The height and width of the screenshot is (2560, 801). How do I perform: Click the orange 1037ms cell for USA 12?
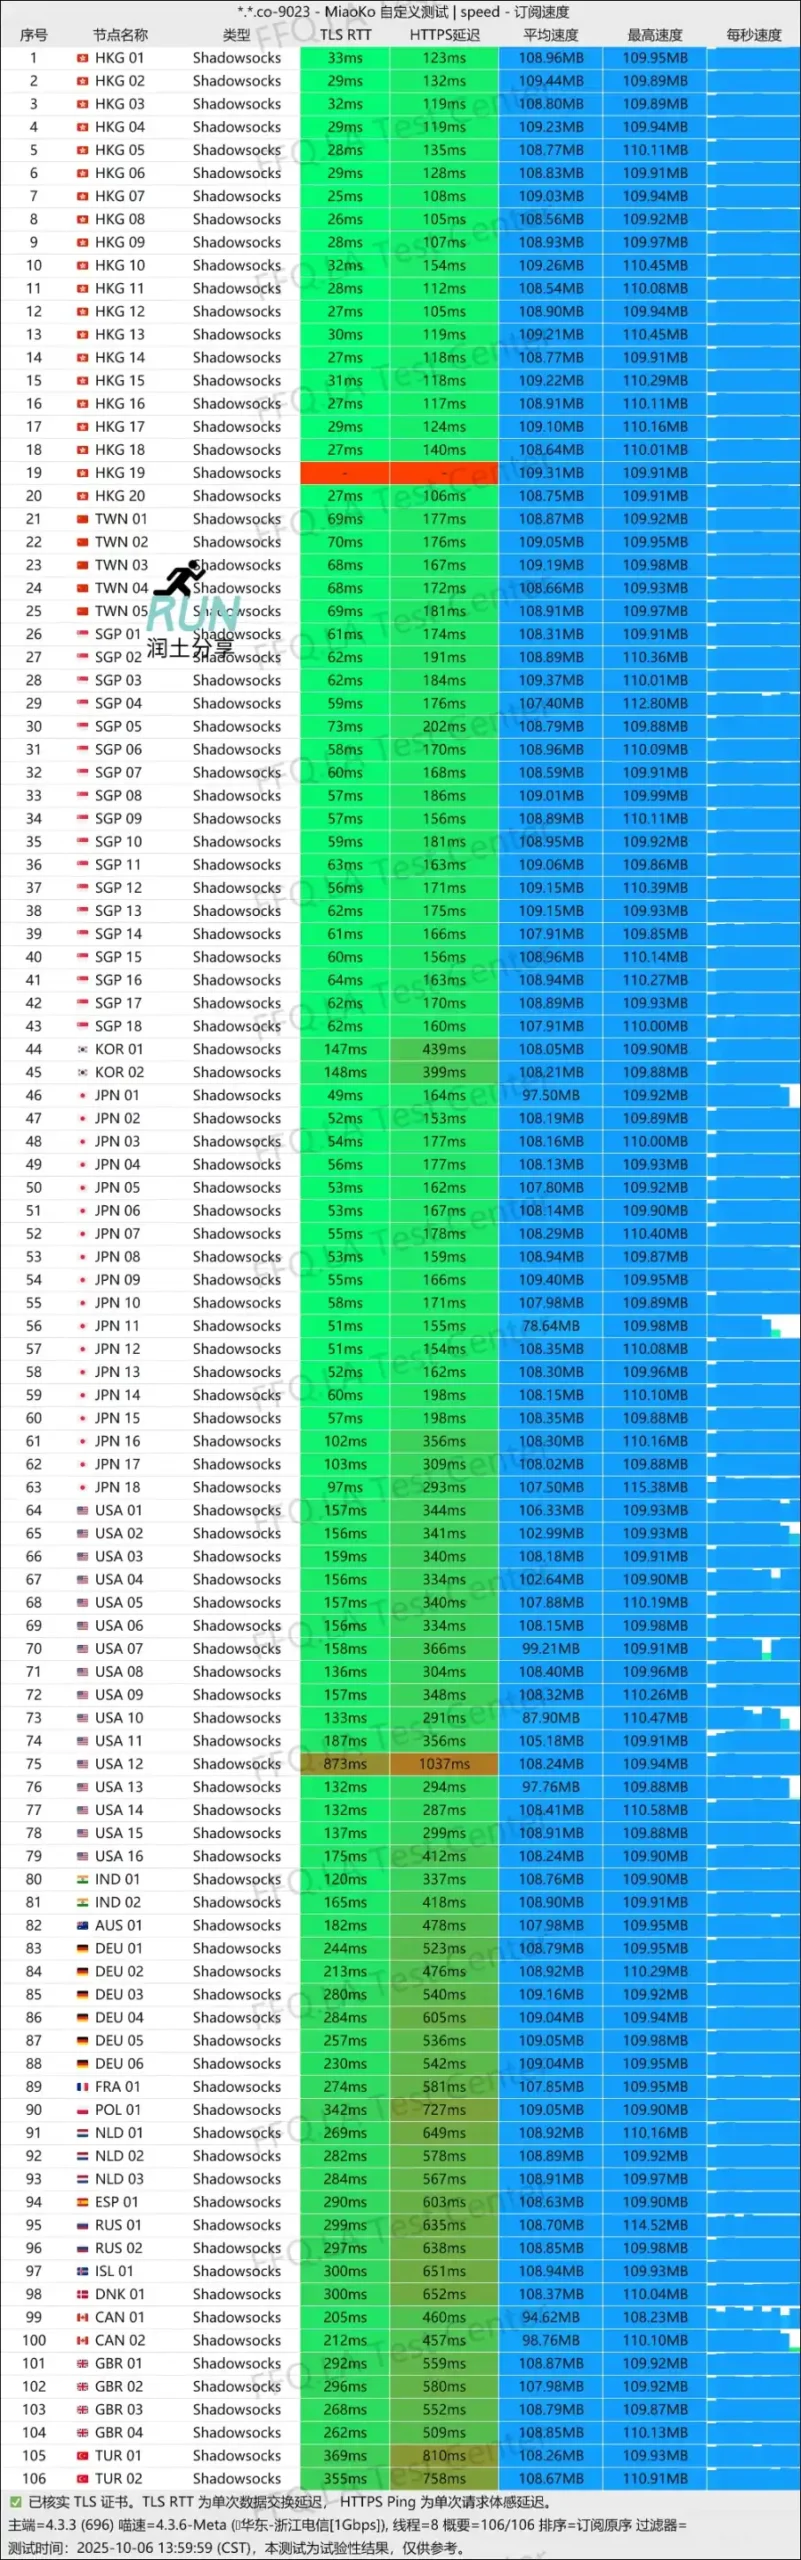[444, 1764]
